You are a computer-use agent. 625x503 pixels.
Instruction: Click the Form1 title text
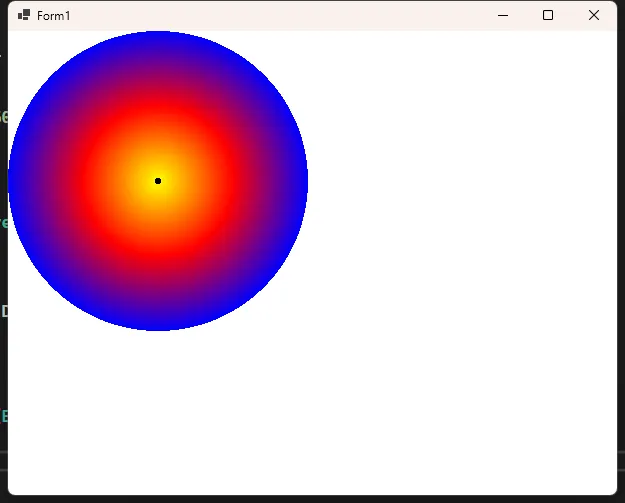[54, 16]
